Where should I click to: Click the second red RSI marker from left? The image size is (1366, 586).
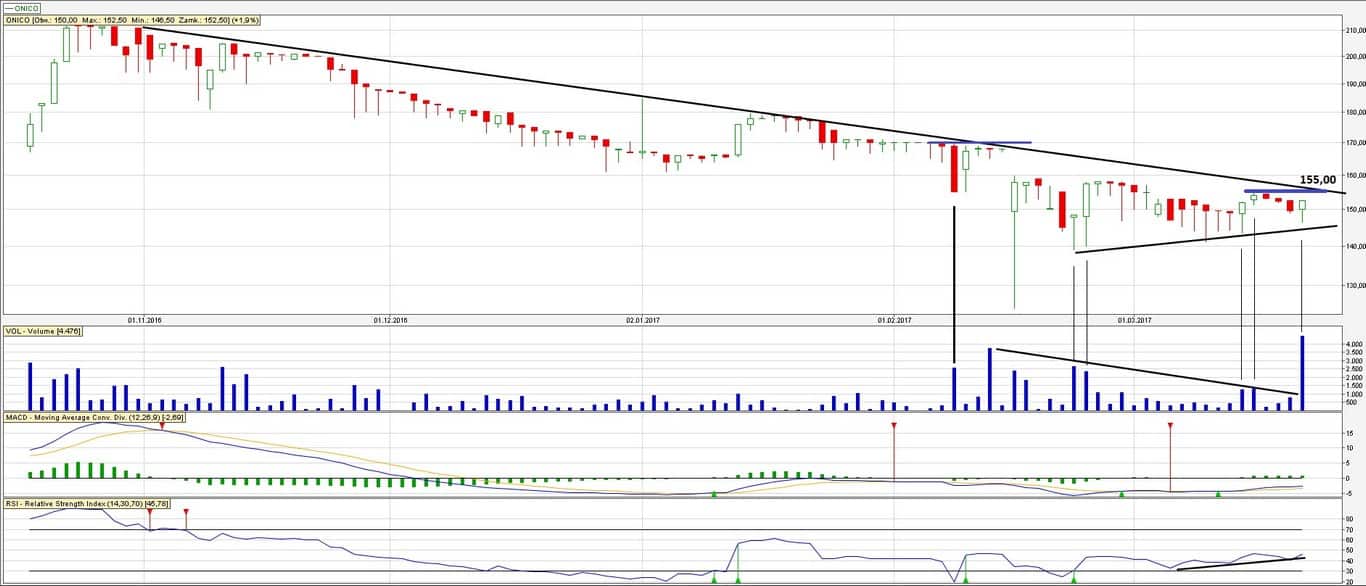pyautogui.click(x=186, y=512)
